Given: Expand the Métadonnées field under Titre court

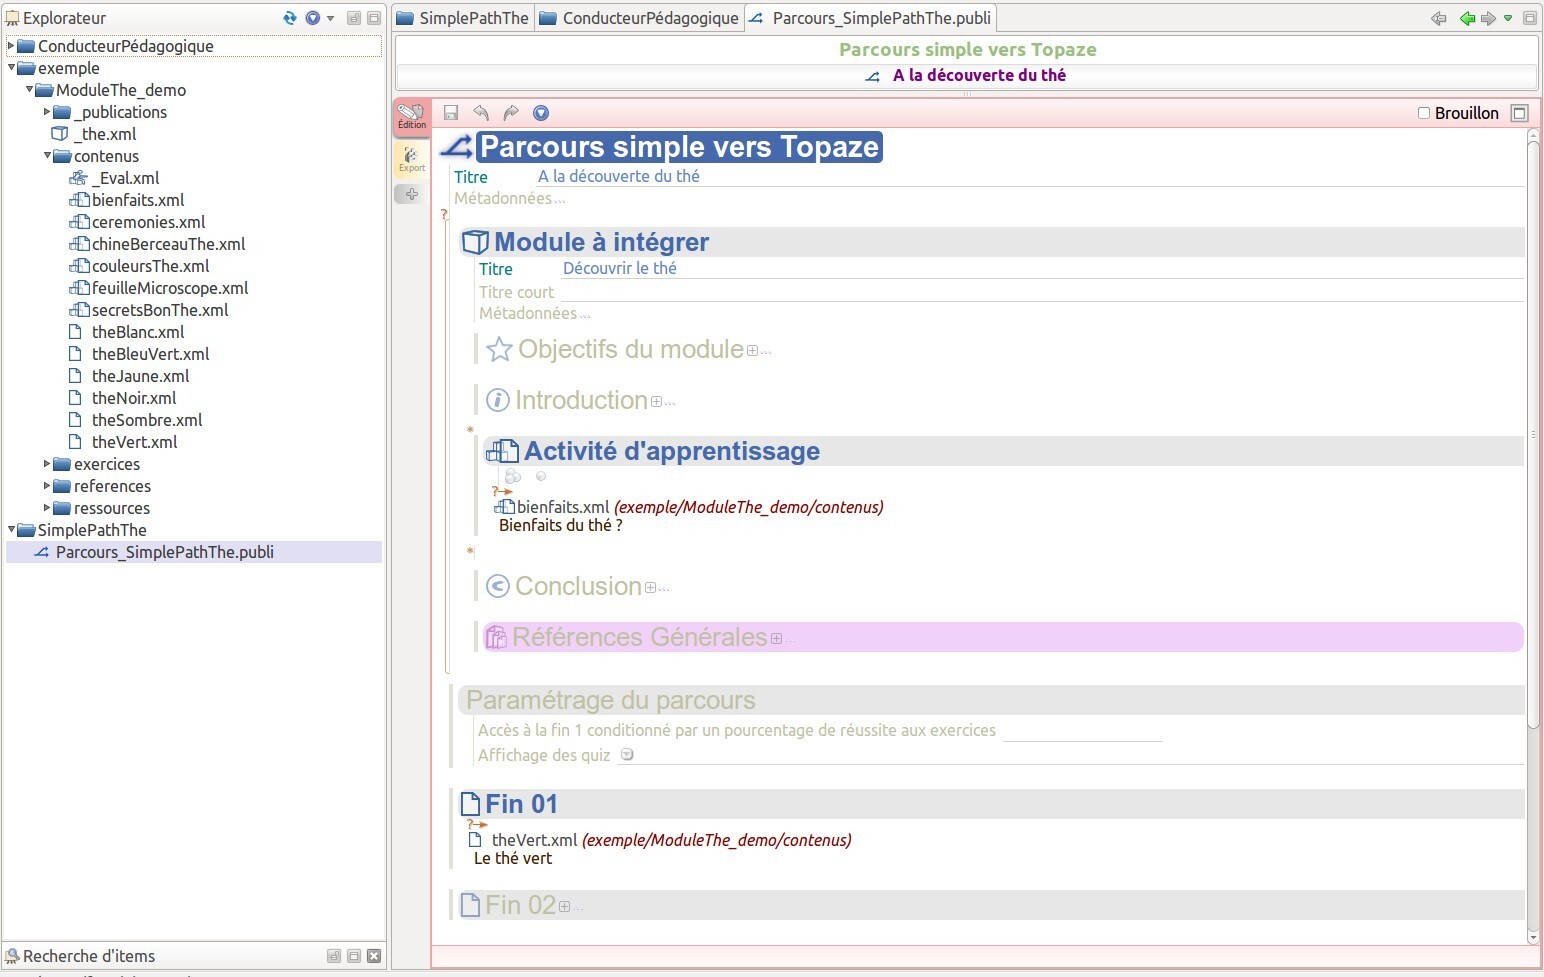Looking at the screenshot, I should (x=534, y=313).
